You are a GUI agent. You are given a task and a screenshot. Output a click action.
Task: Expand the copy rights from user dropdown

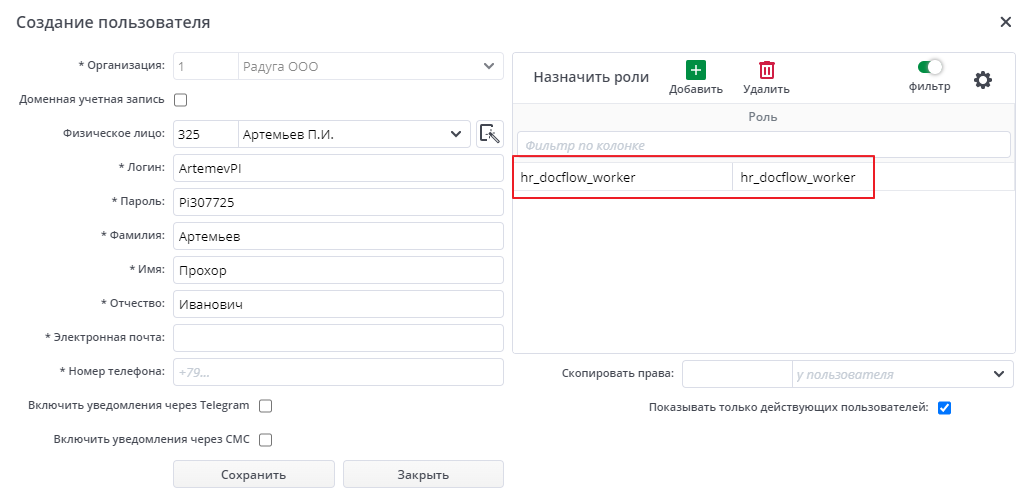998,374
